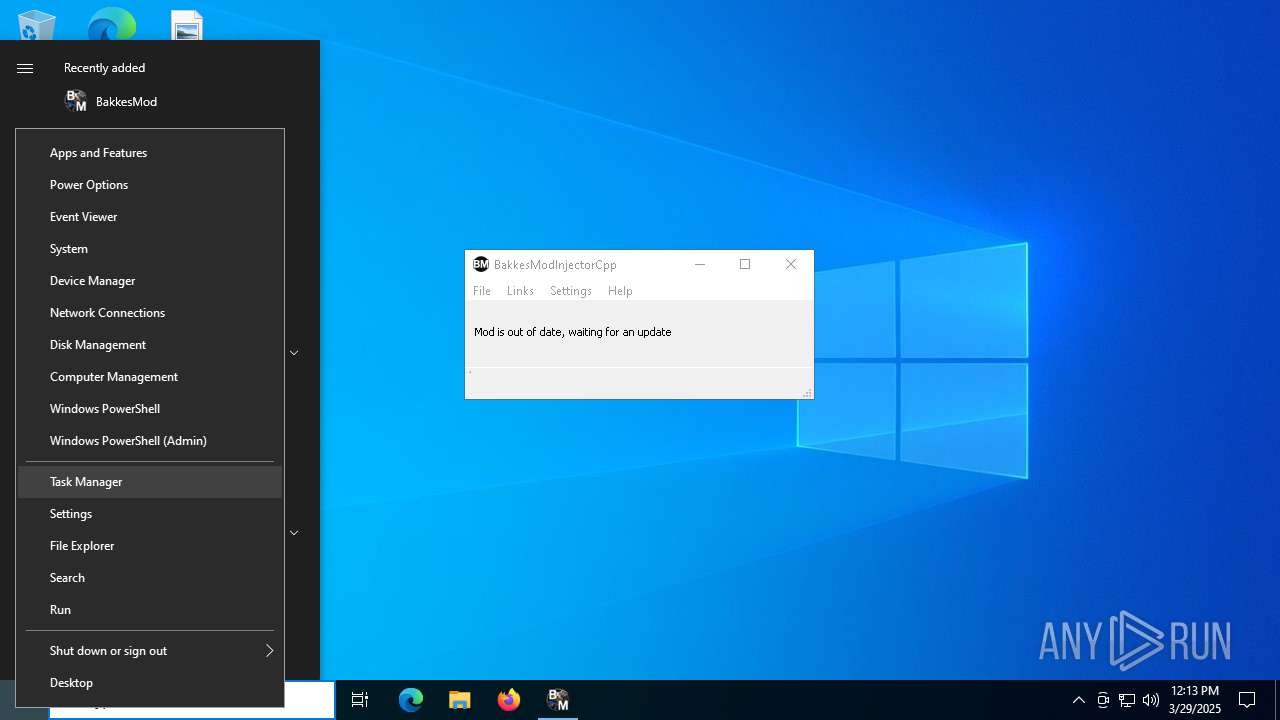Viewport: 1280px width, 720px height.
Task: Select System from the context menu
Action: [x=150, y=249]
